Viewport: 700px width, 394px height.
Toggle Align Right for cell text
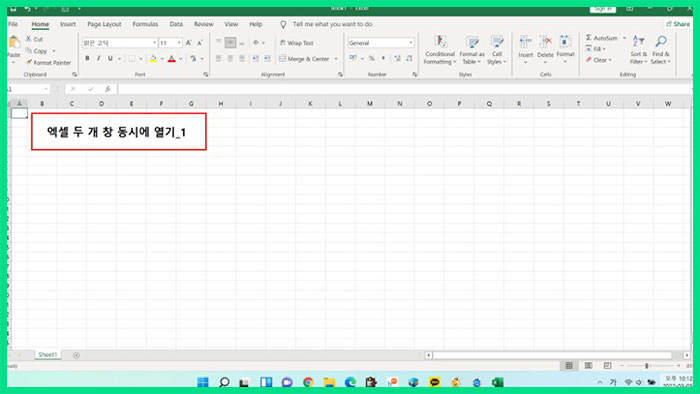click(x=242, y=58)
